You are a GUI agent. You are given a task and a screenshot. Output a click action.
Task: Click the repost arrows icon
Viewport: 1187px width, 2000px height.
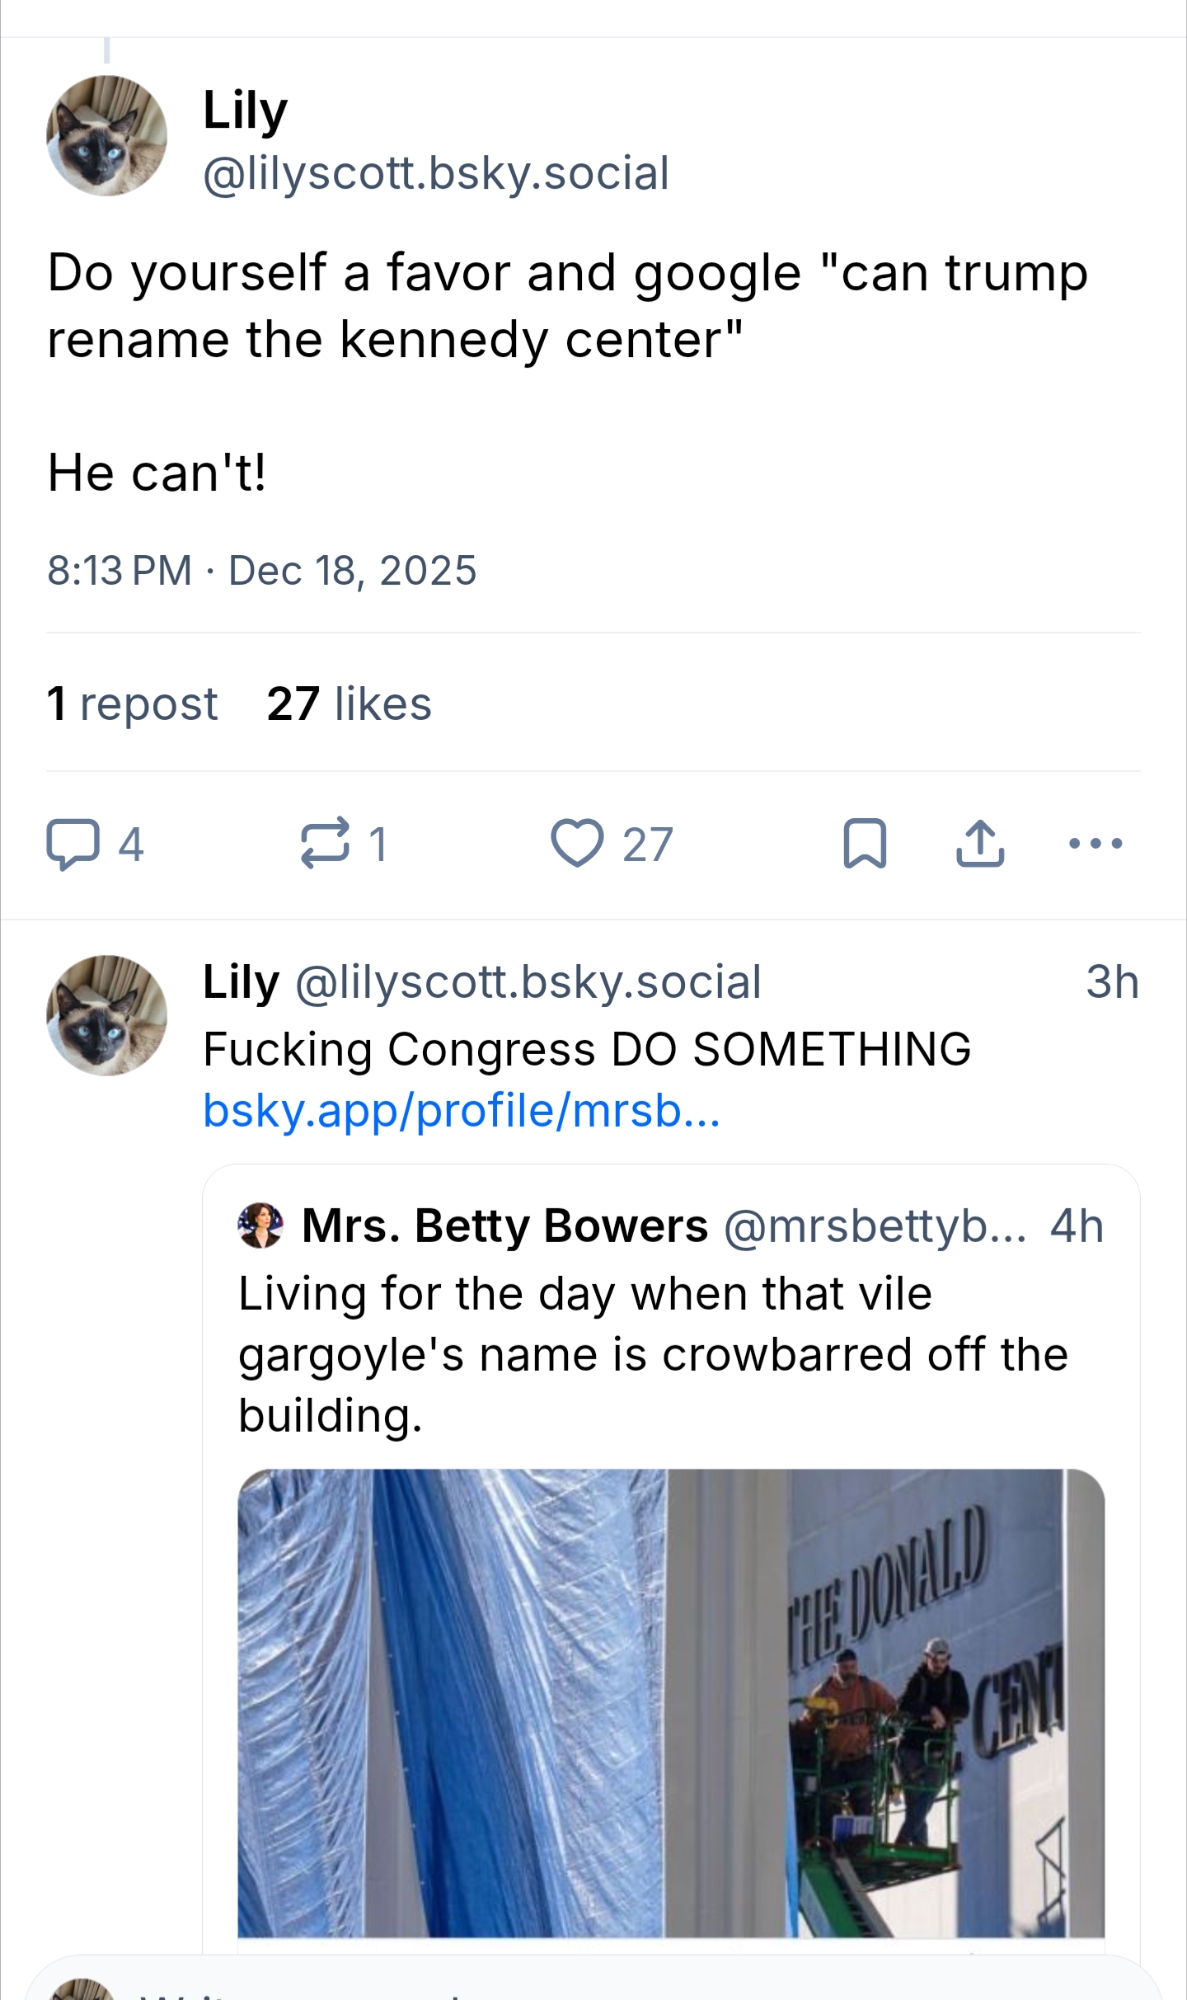coord(325,843)
